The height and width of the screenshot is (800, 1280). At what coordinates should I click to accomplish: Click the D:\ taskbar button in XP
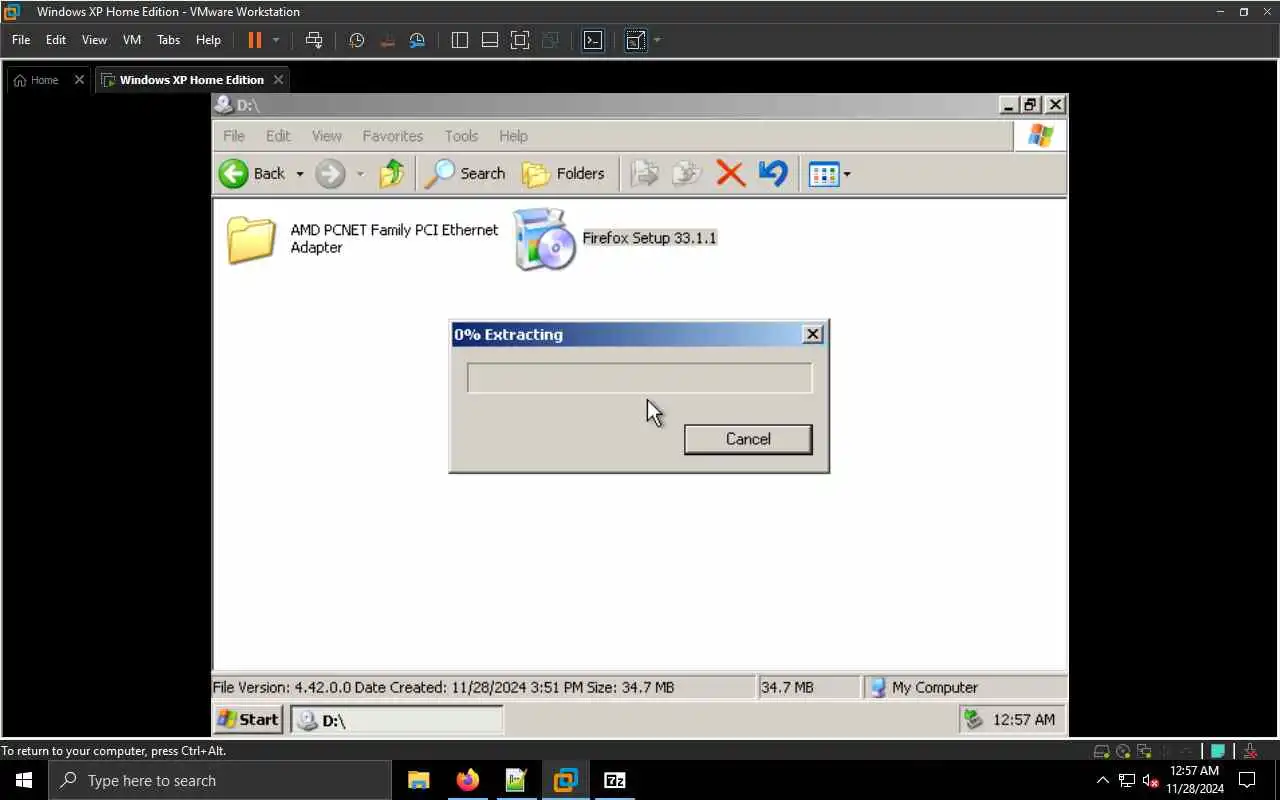(397, 719)
